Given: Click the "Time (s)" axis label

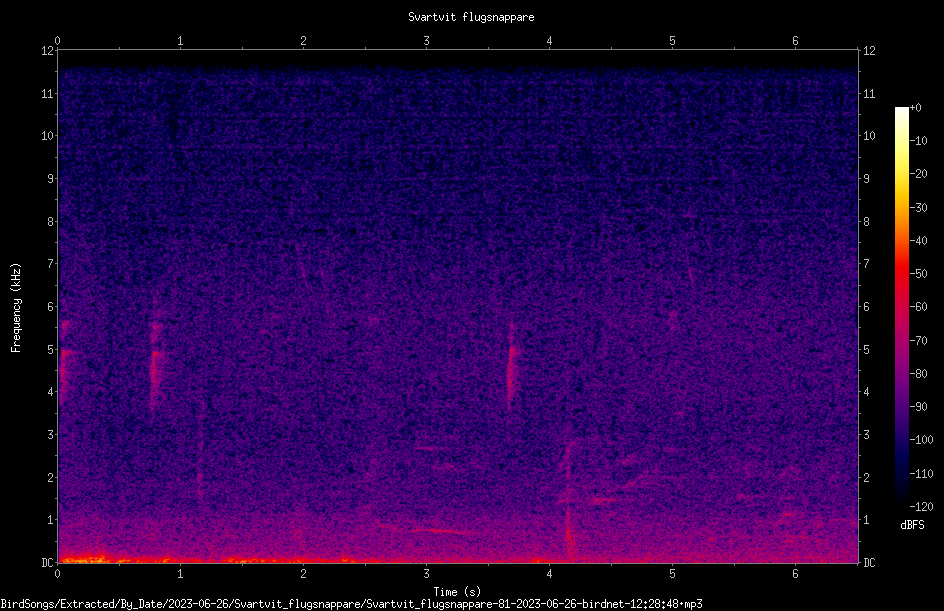Looking at the screenshot, I should pyautogui.click(x=458, y=592).
